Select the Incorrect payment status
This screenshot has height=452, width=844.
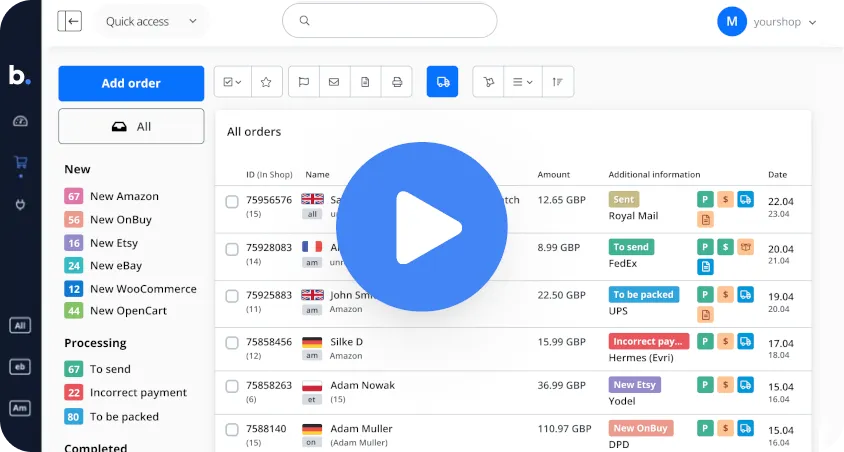click(138, 393)
